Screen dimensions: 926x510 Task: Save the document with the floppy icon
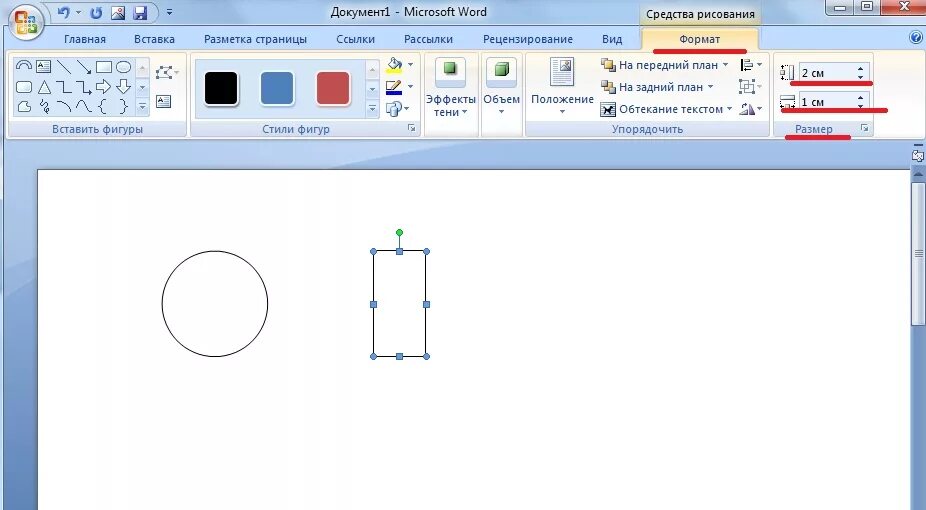tap(140, 12)
